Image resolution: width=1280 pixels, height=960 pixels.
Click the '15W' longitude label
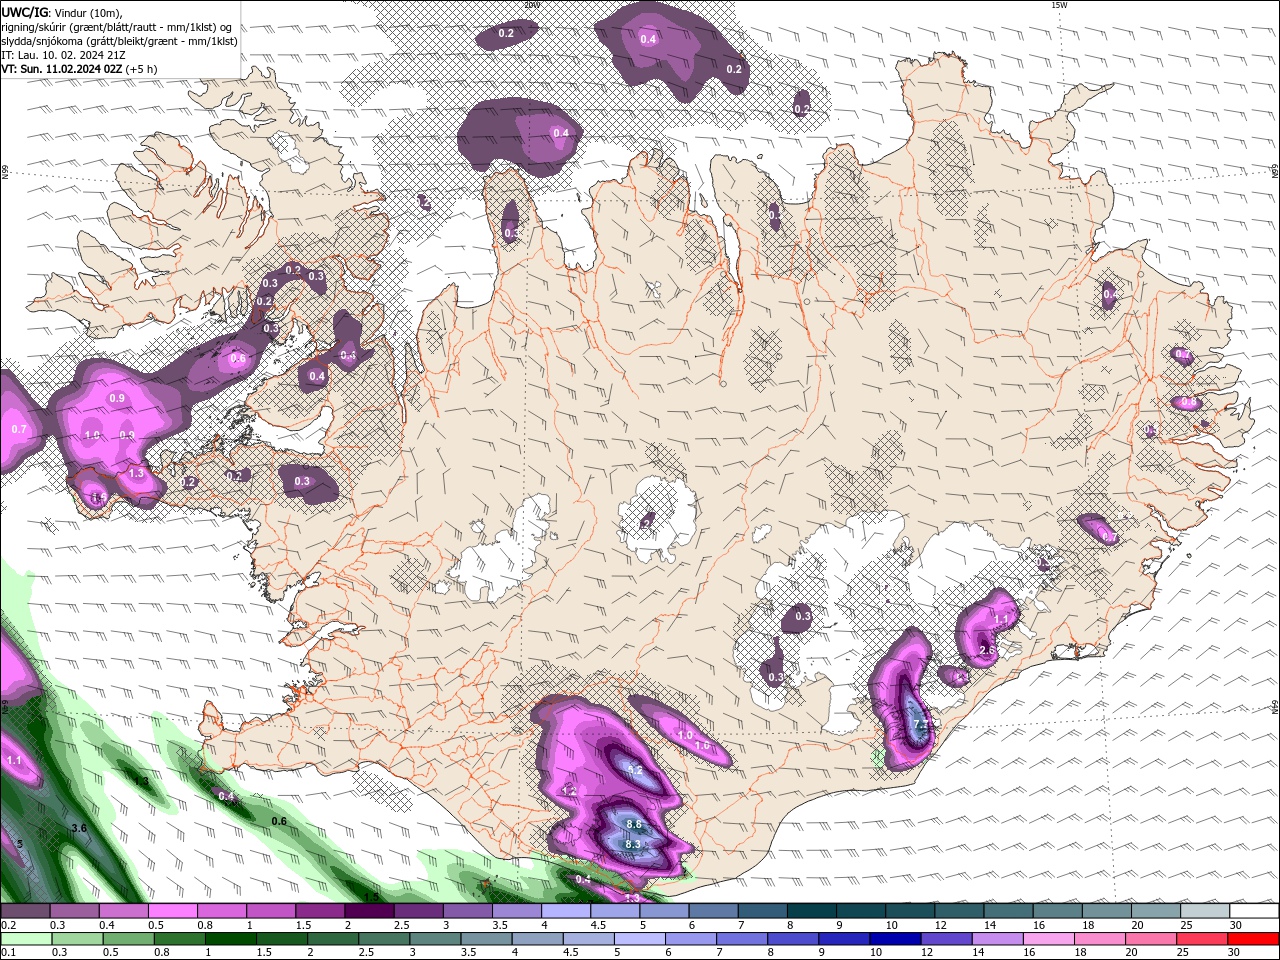pyautogui.click(x=1059, y=5)
